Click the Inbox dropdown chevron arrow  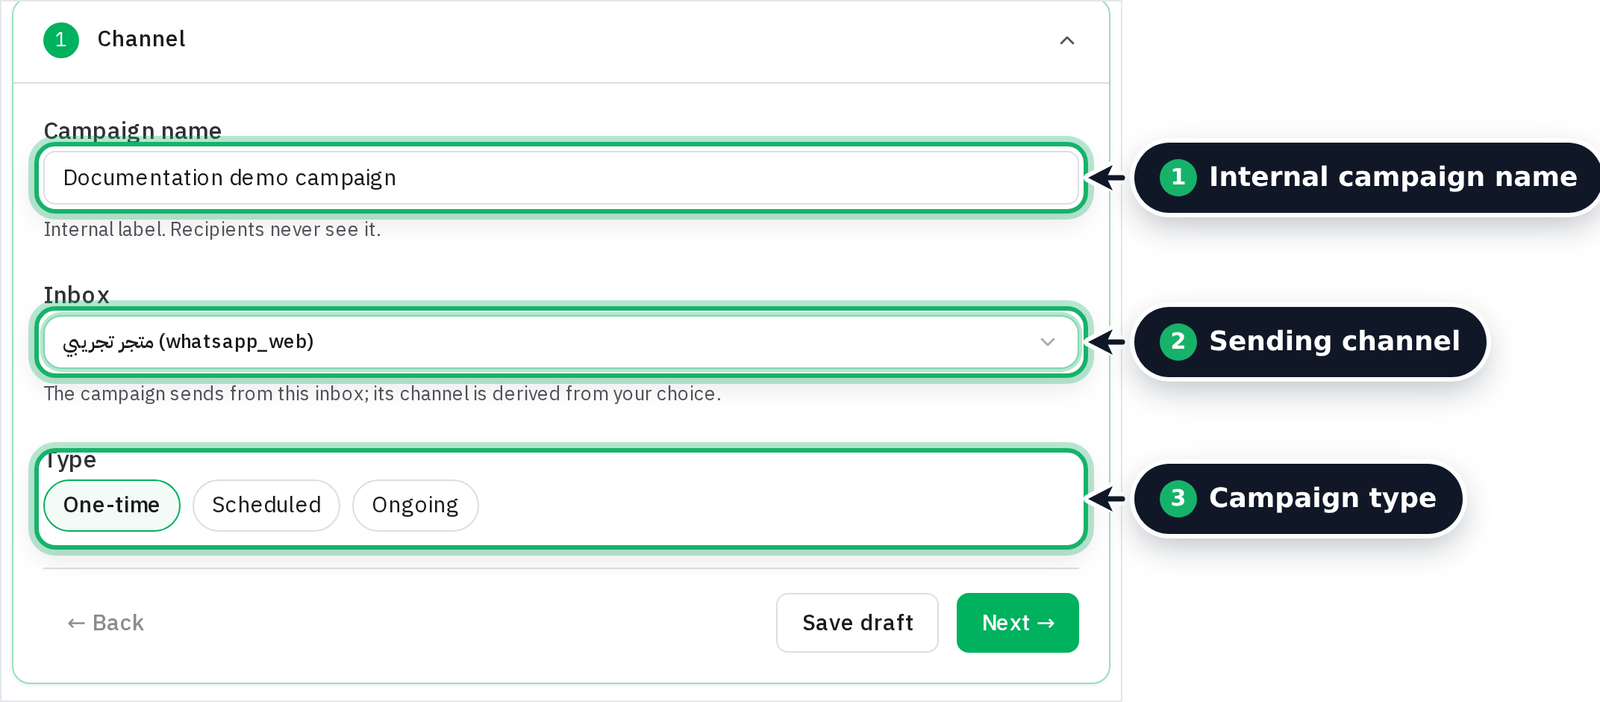[1047, 342]
